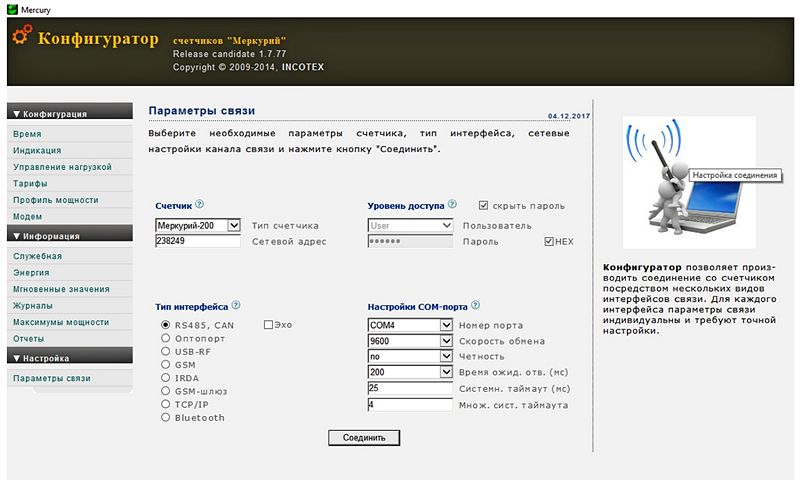This screenshot has height=480, width=800.
Task: Select GSM interface radio button
Action: point(165,365)
